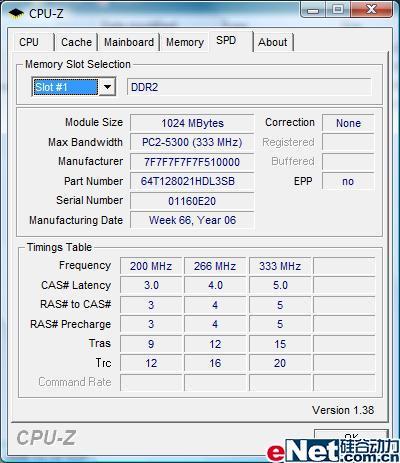Open the memory slot dropdown arrow
This screenshot has height=463, width=400.
click(107, 87)
